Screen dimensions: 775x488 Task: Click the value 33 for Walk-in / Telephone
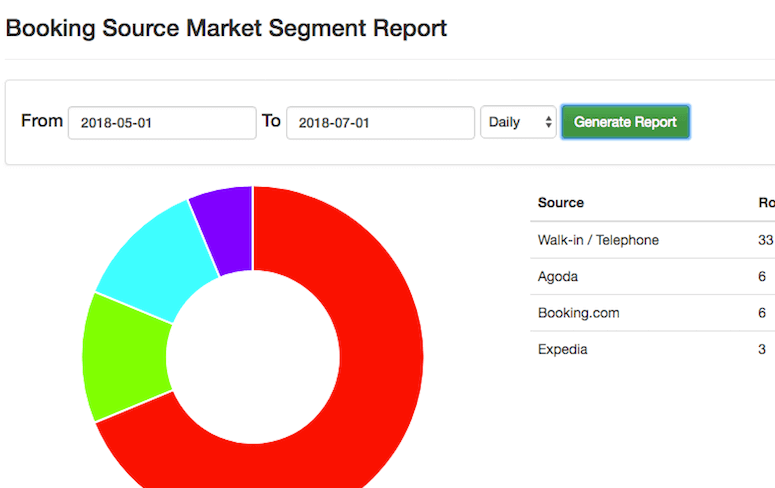tap(765, 240)
